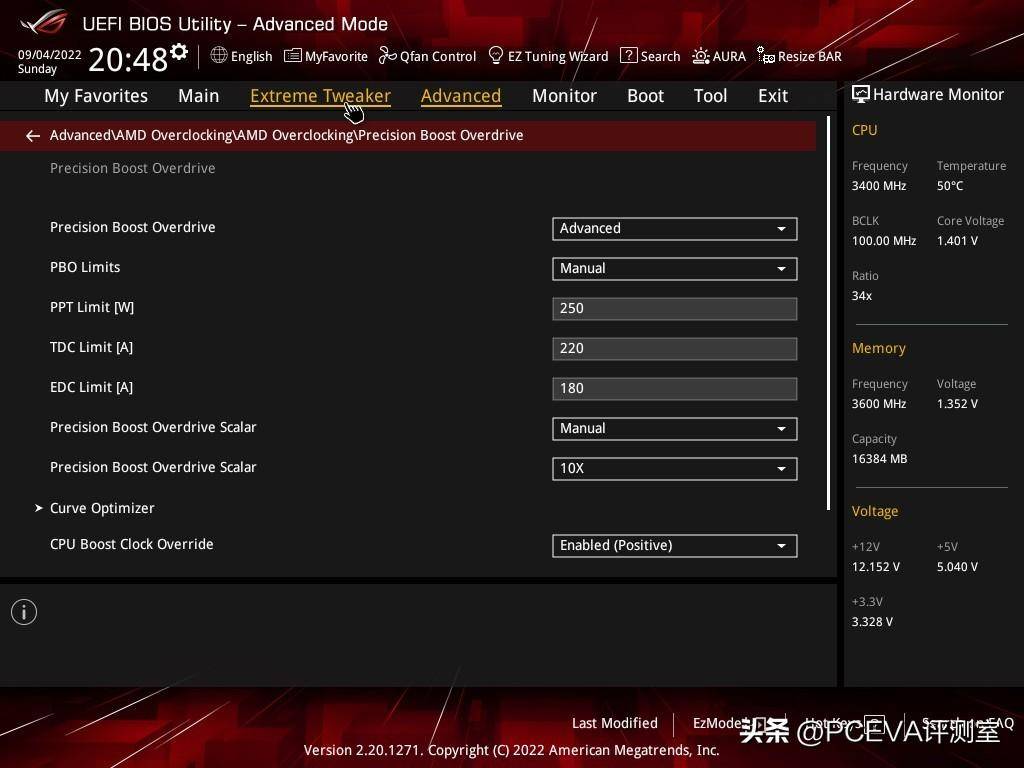
Task: Click the 34x ratio value
Action: [x=862, y=295]
